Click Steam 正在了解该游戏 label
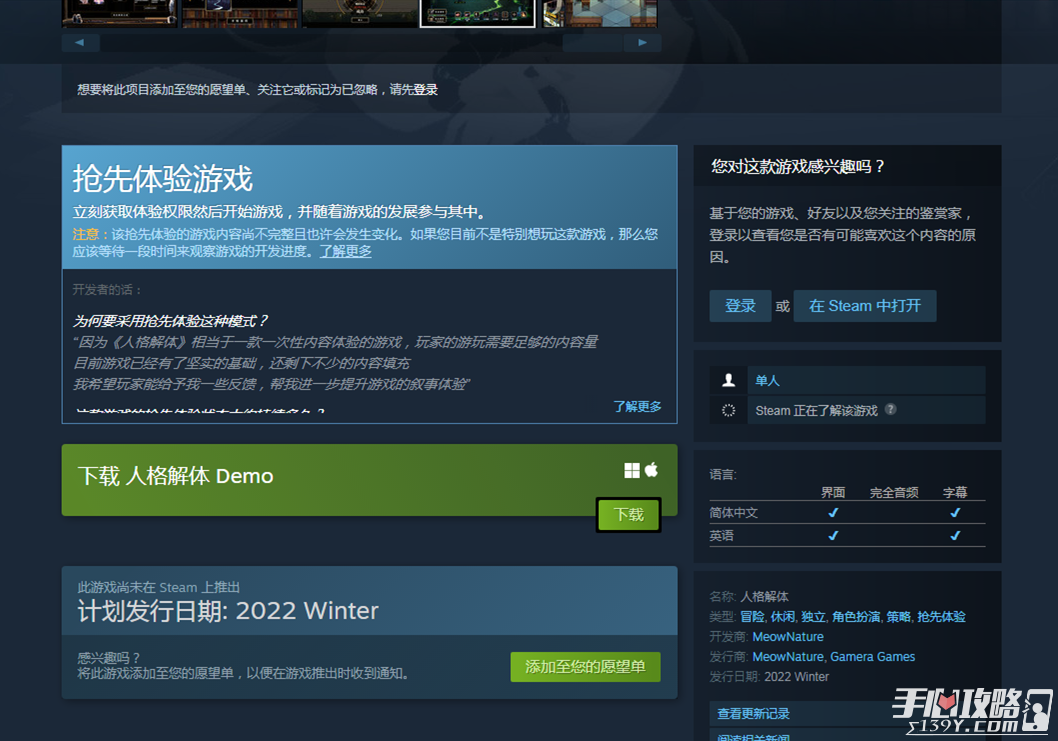 [x=816, y=410]
